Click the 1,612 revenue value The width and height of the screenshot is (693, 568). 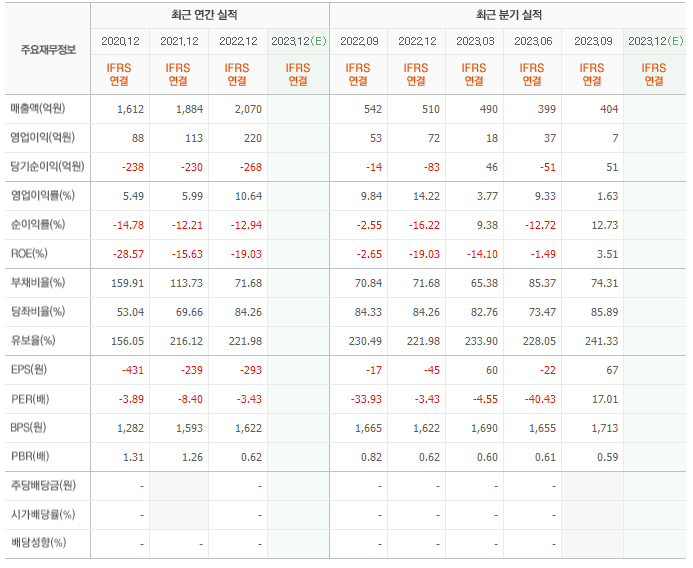(x=130, y=109)
